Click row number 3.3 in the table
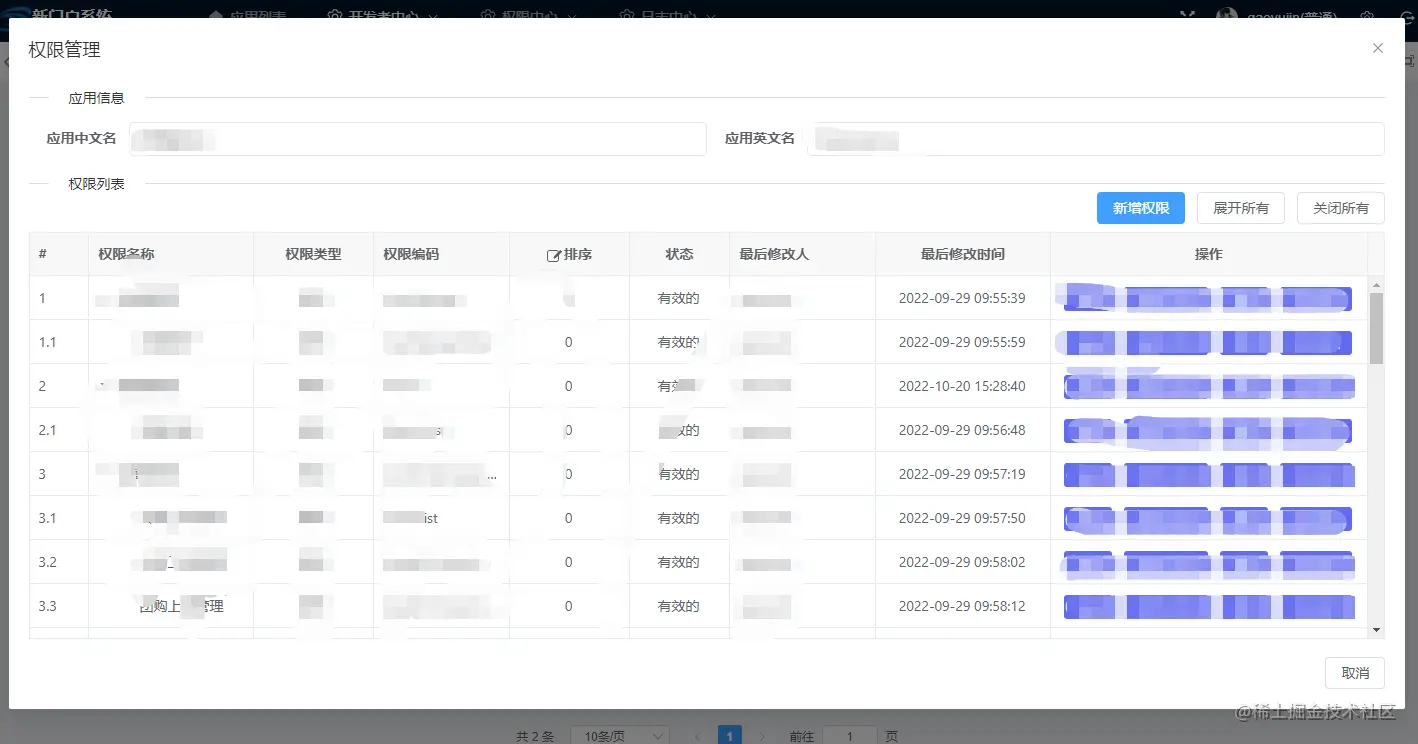Viewport: 1418px width, 744px height. 47,606
